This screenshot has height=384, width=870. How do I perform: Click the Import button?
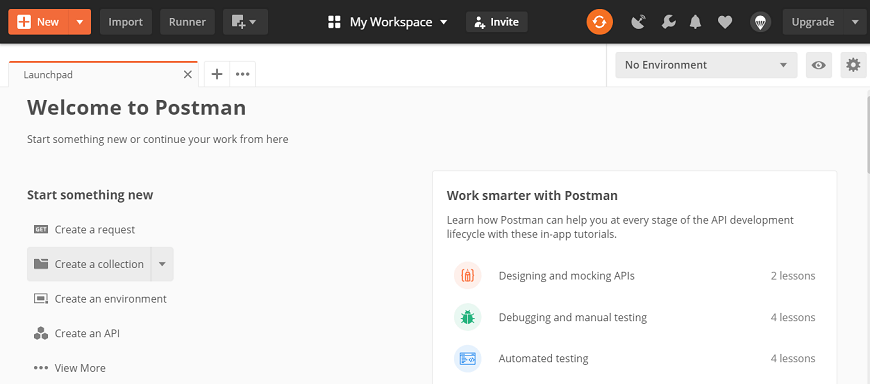pos(125,22)
